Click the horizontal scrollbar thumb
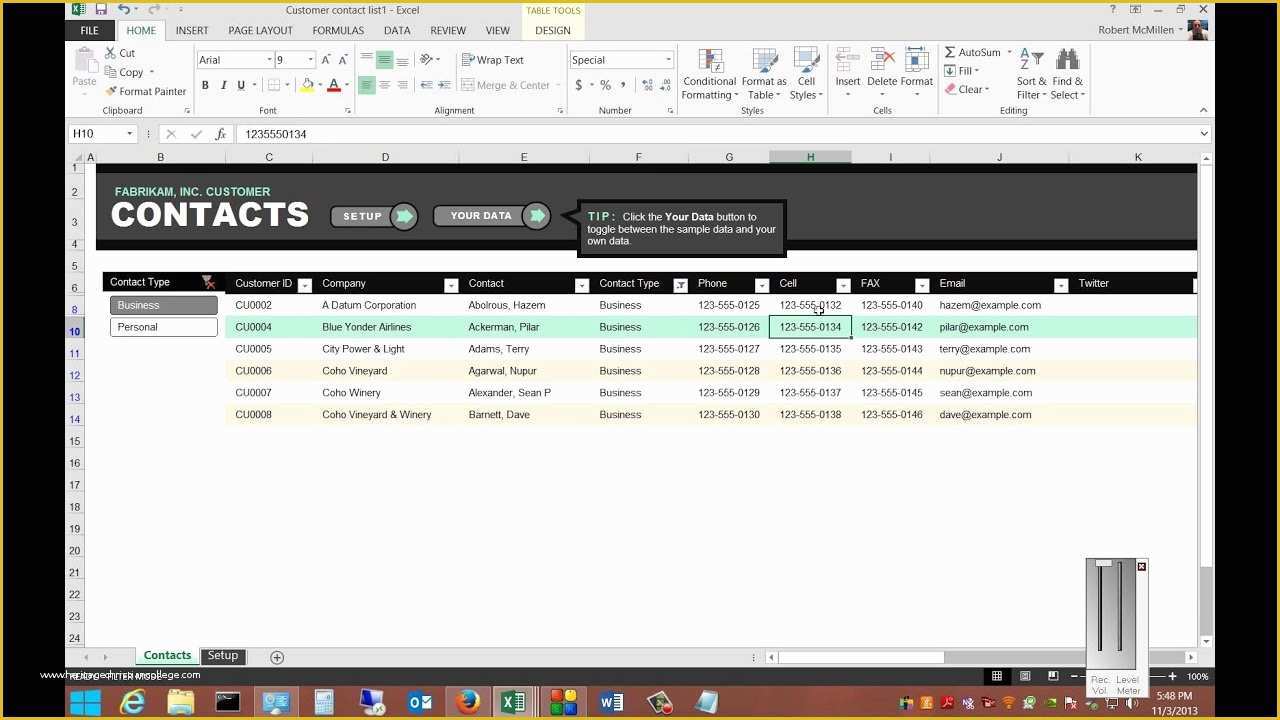Viewport: 1280px width, 720px height. (x=861, y=657)
